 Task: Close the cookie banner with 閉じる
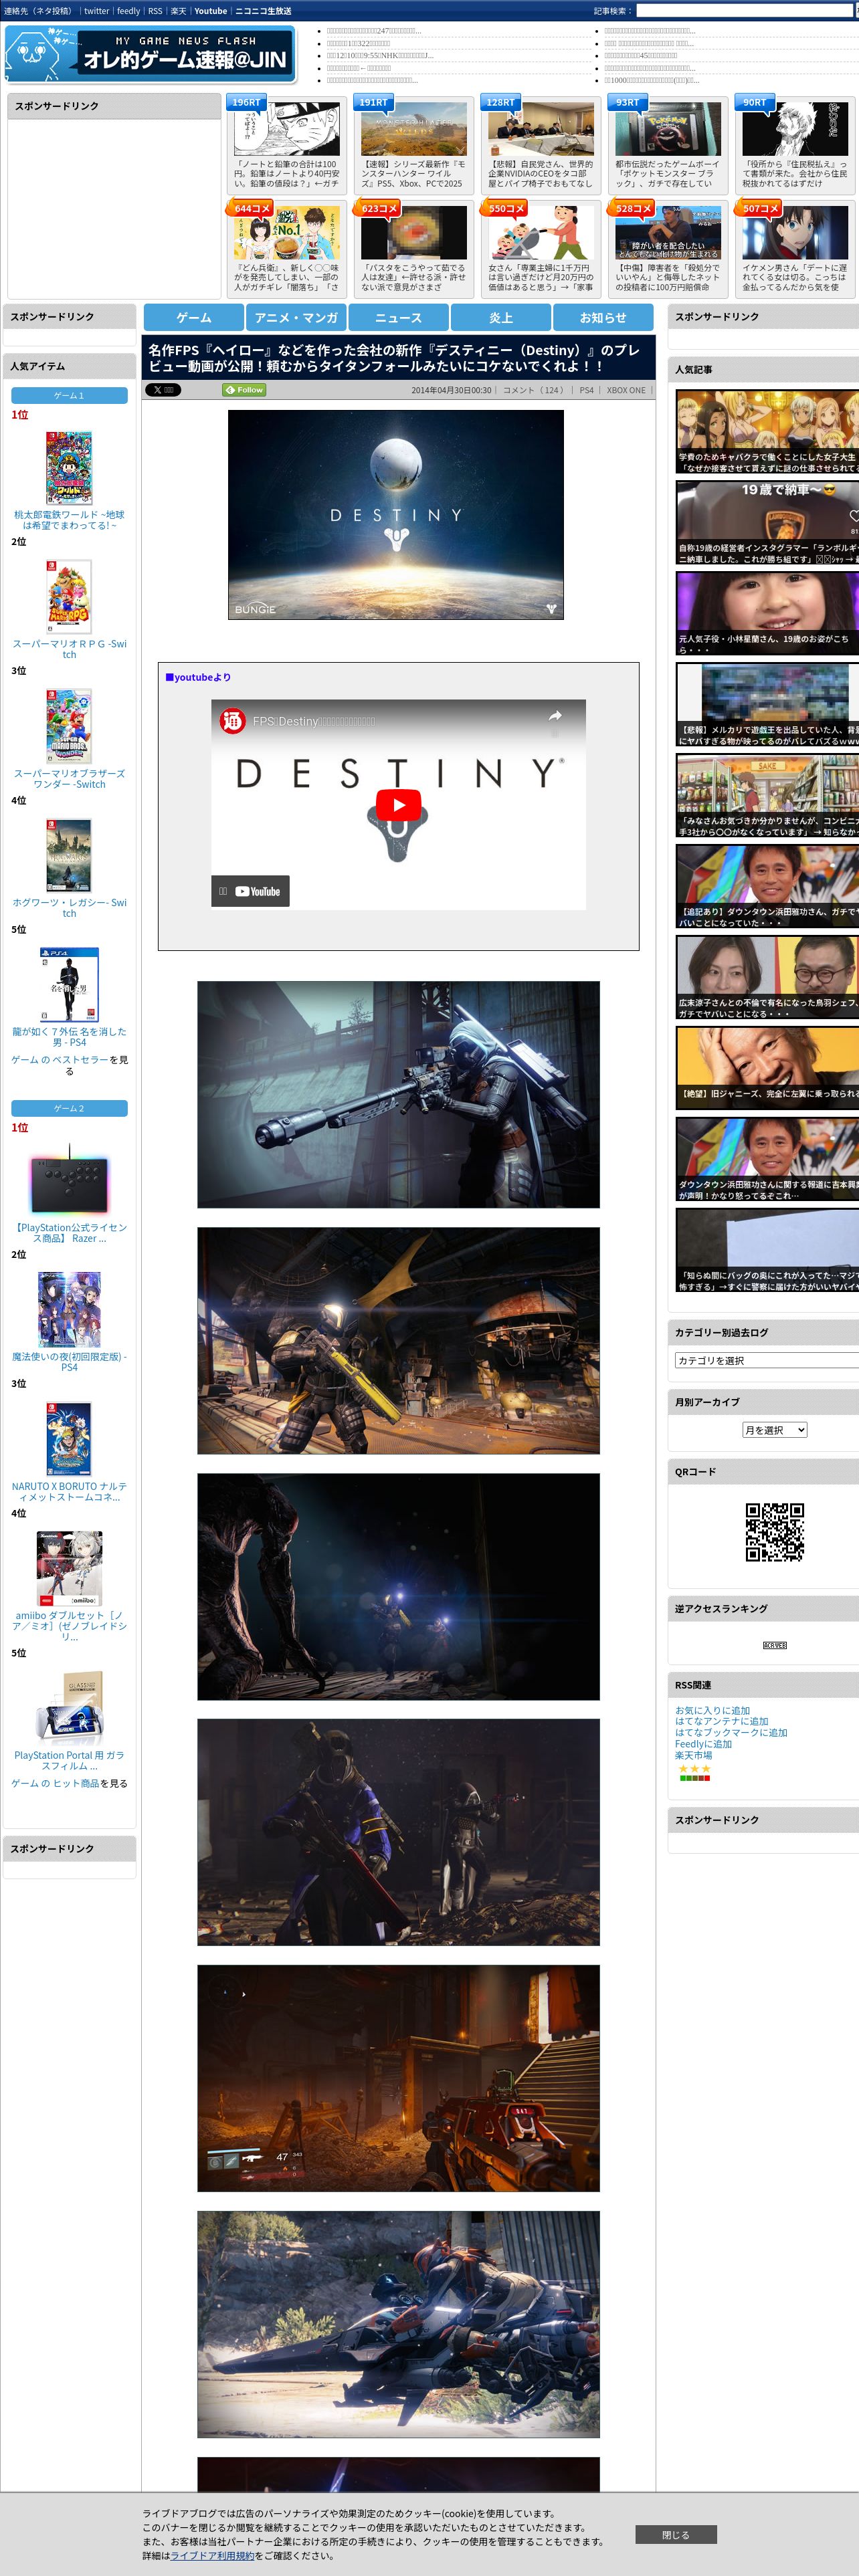675,2534
